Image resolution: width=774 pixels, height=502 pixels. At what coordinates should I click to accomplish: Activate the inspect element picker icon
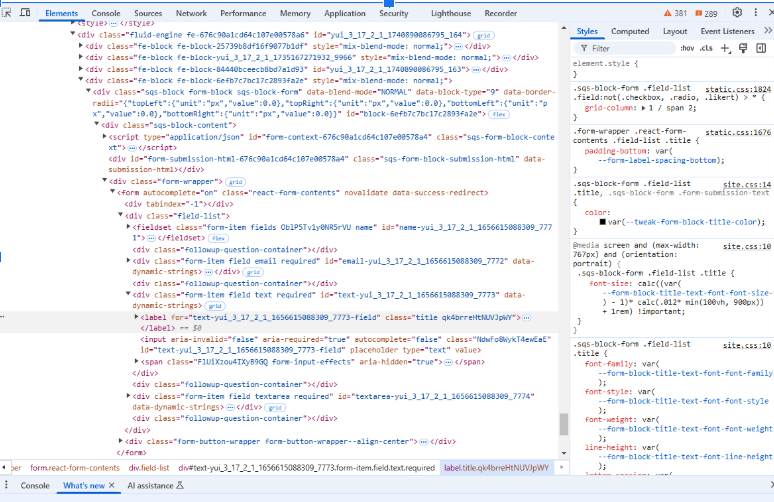coord(6,13)
